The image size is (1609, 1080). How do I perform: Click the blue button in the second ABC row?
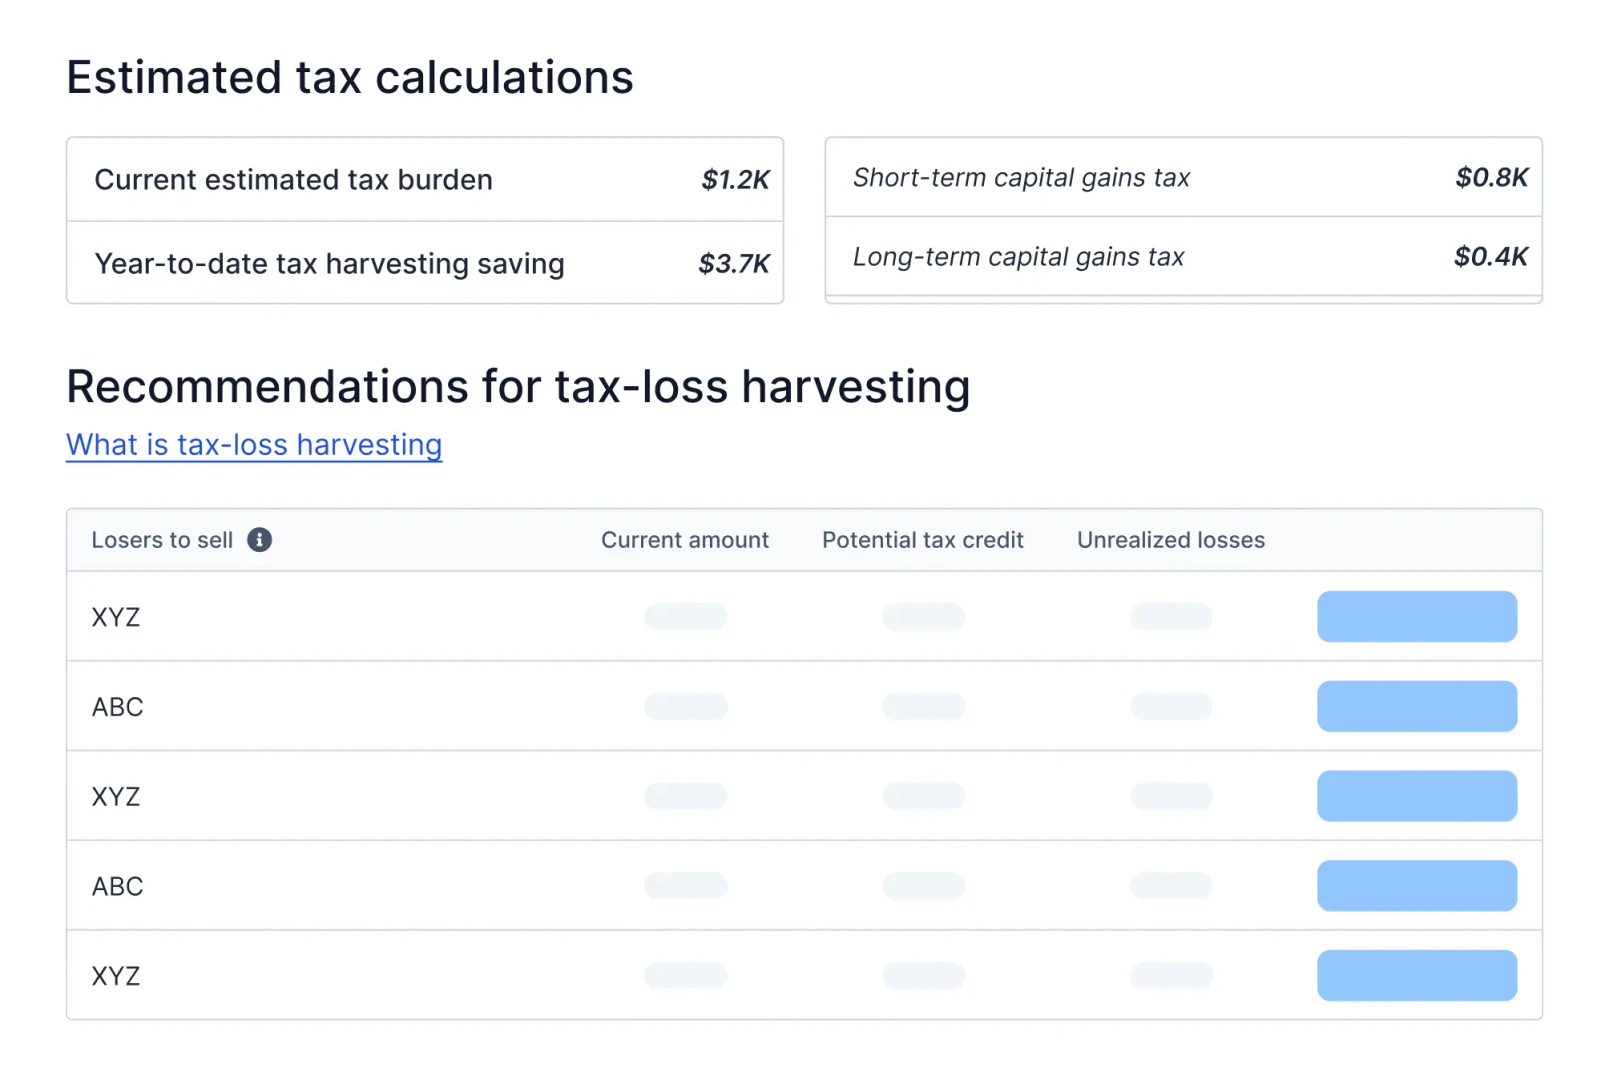pos(1416,886)
